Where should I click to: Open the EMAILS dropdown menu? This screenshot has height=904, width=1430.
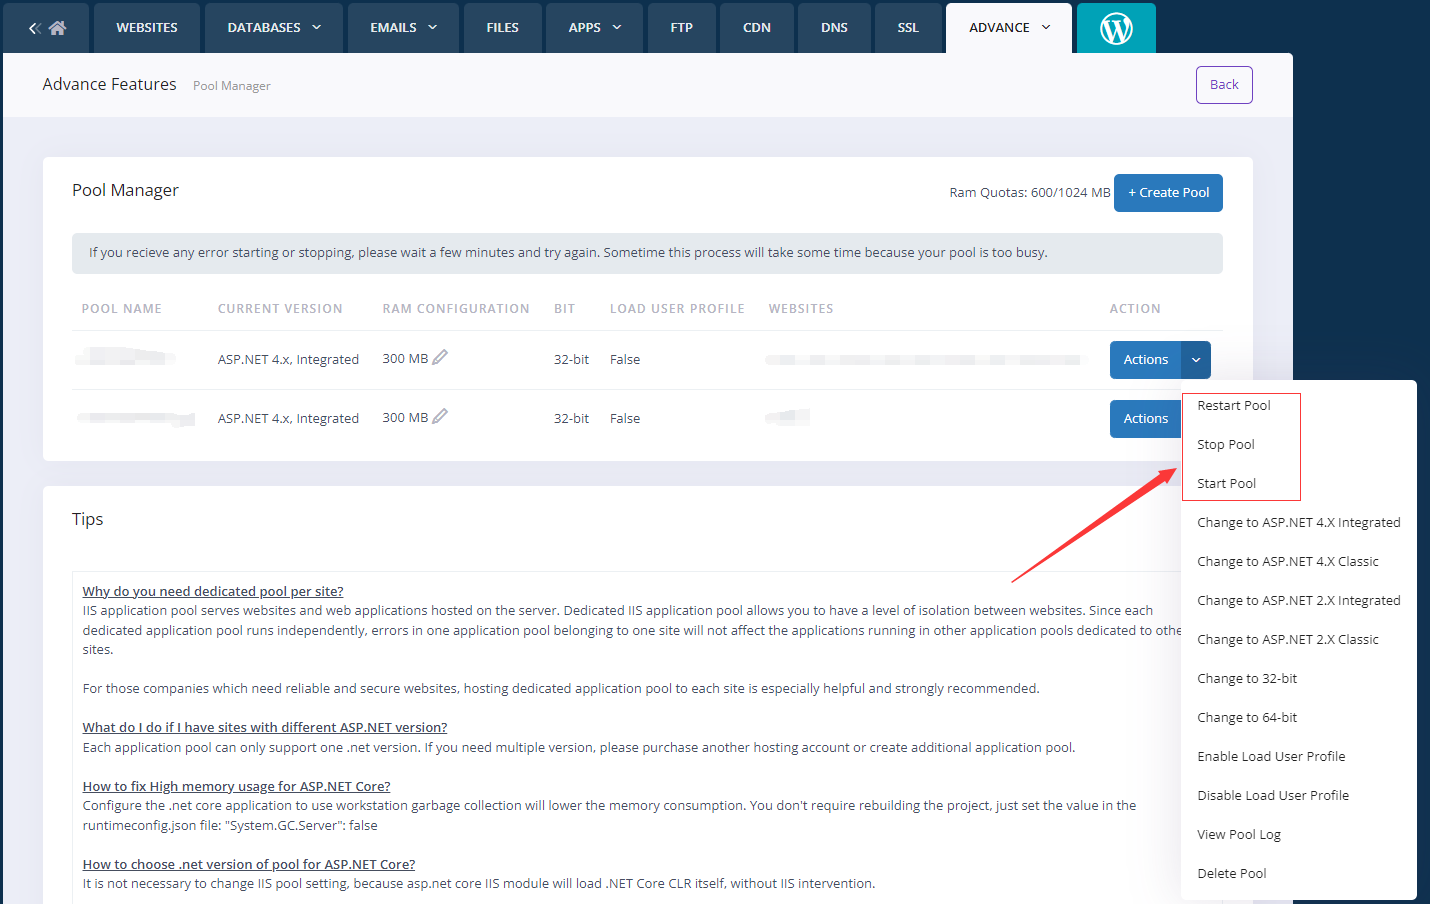(x=403, y=27)
